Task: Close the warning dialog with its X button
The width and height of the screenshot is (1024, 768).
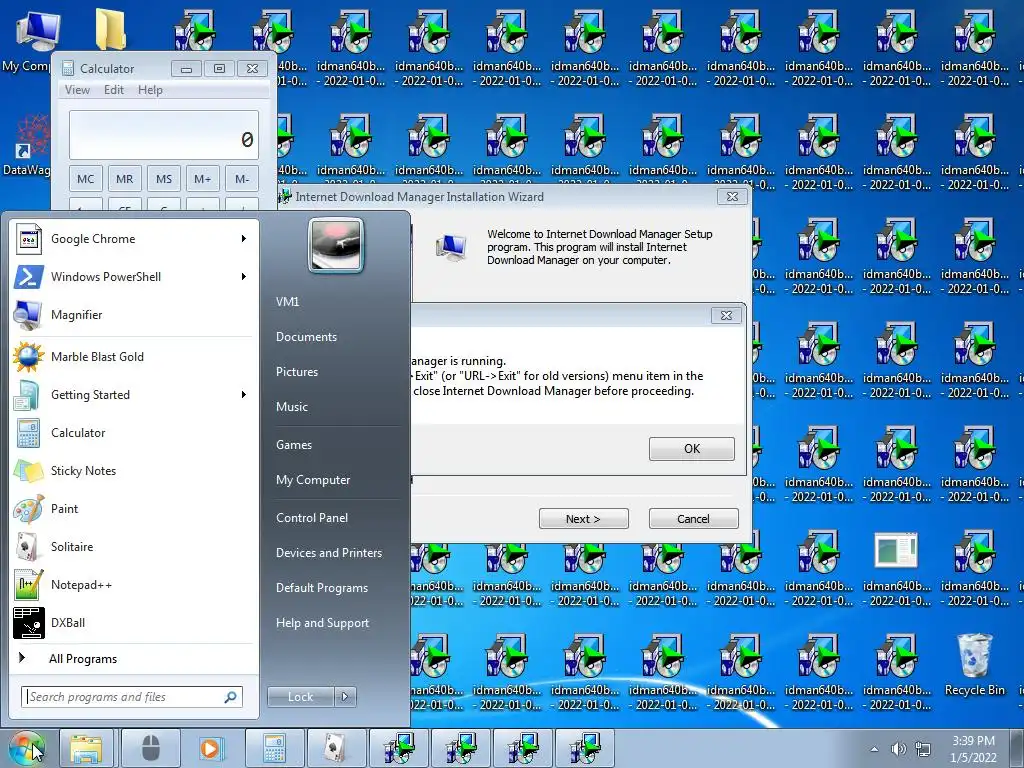Action: click(726, 315)
